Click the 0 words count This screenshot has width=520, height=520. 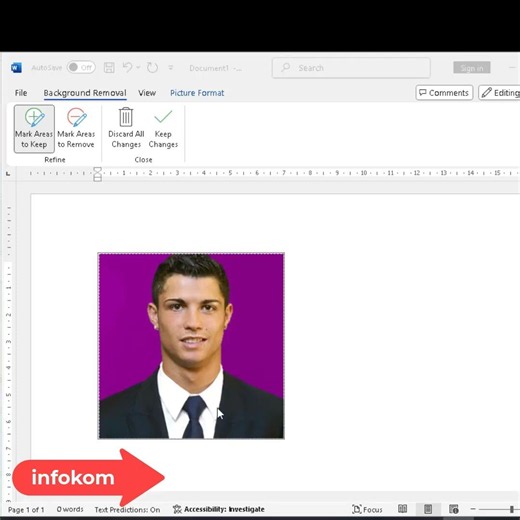point(70,509)
